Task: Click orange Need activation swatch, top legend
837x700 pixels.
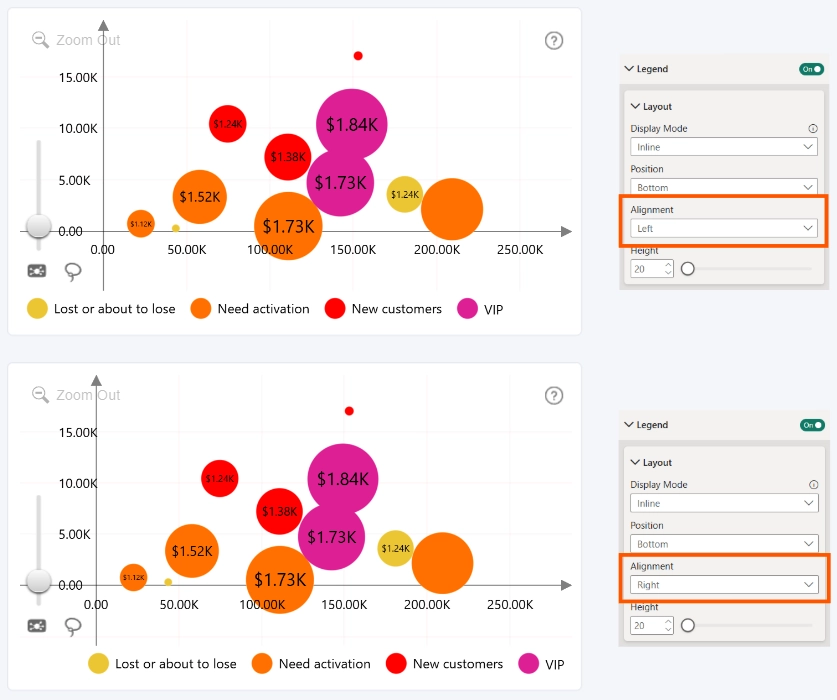Action: [x=201, y=309]
